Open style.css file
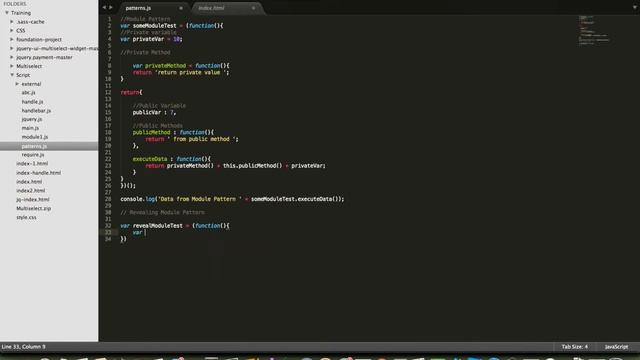 26,218
